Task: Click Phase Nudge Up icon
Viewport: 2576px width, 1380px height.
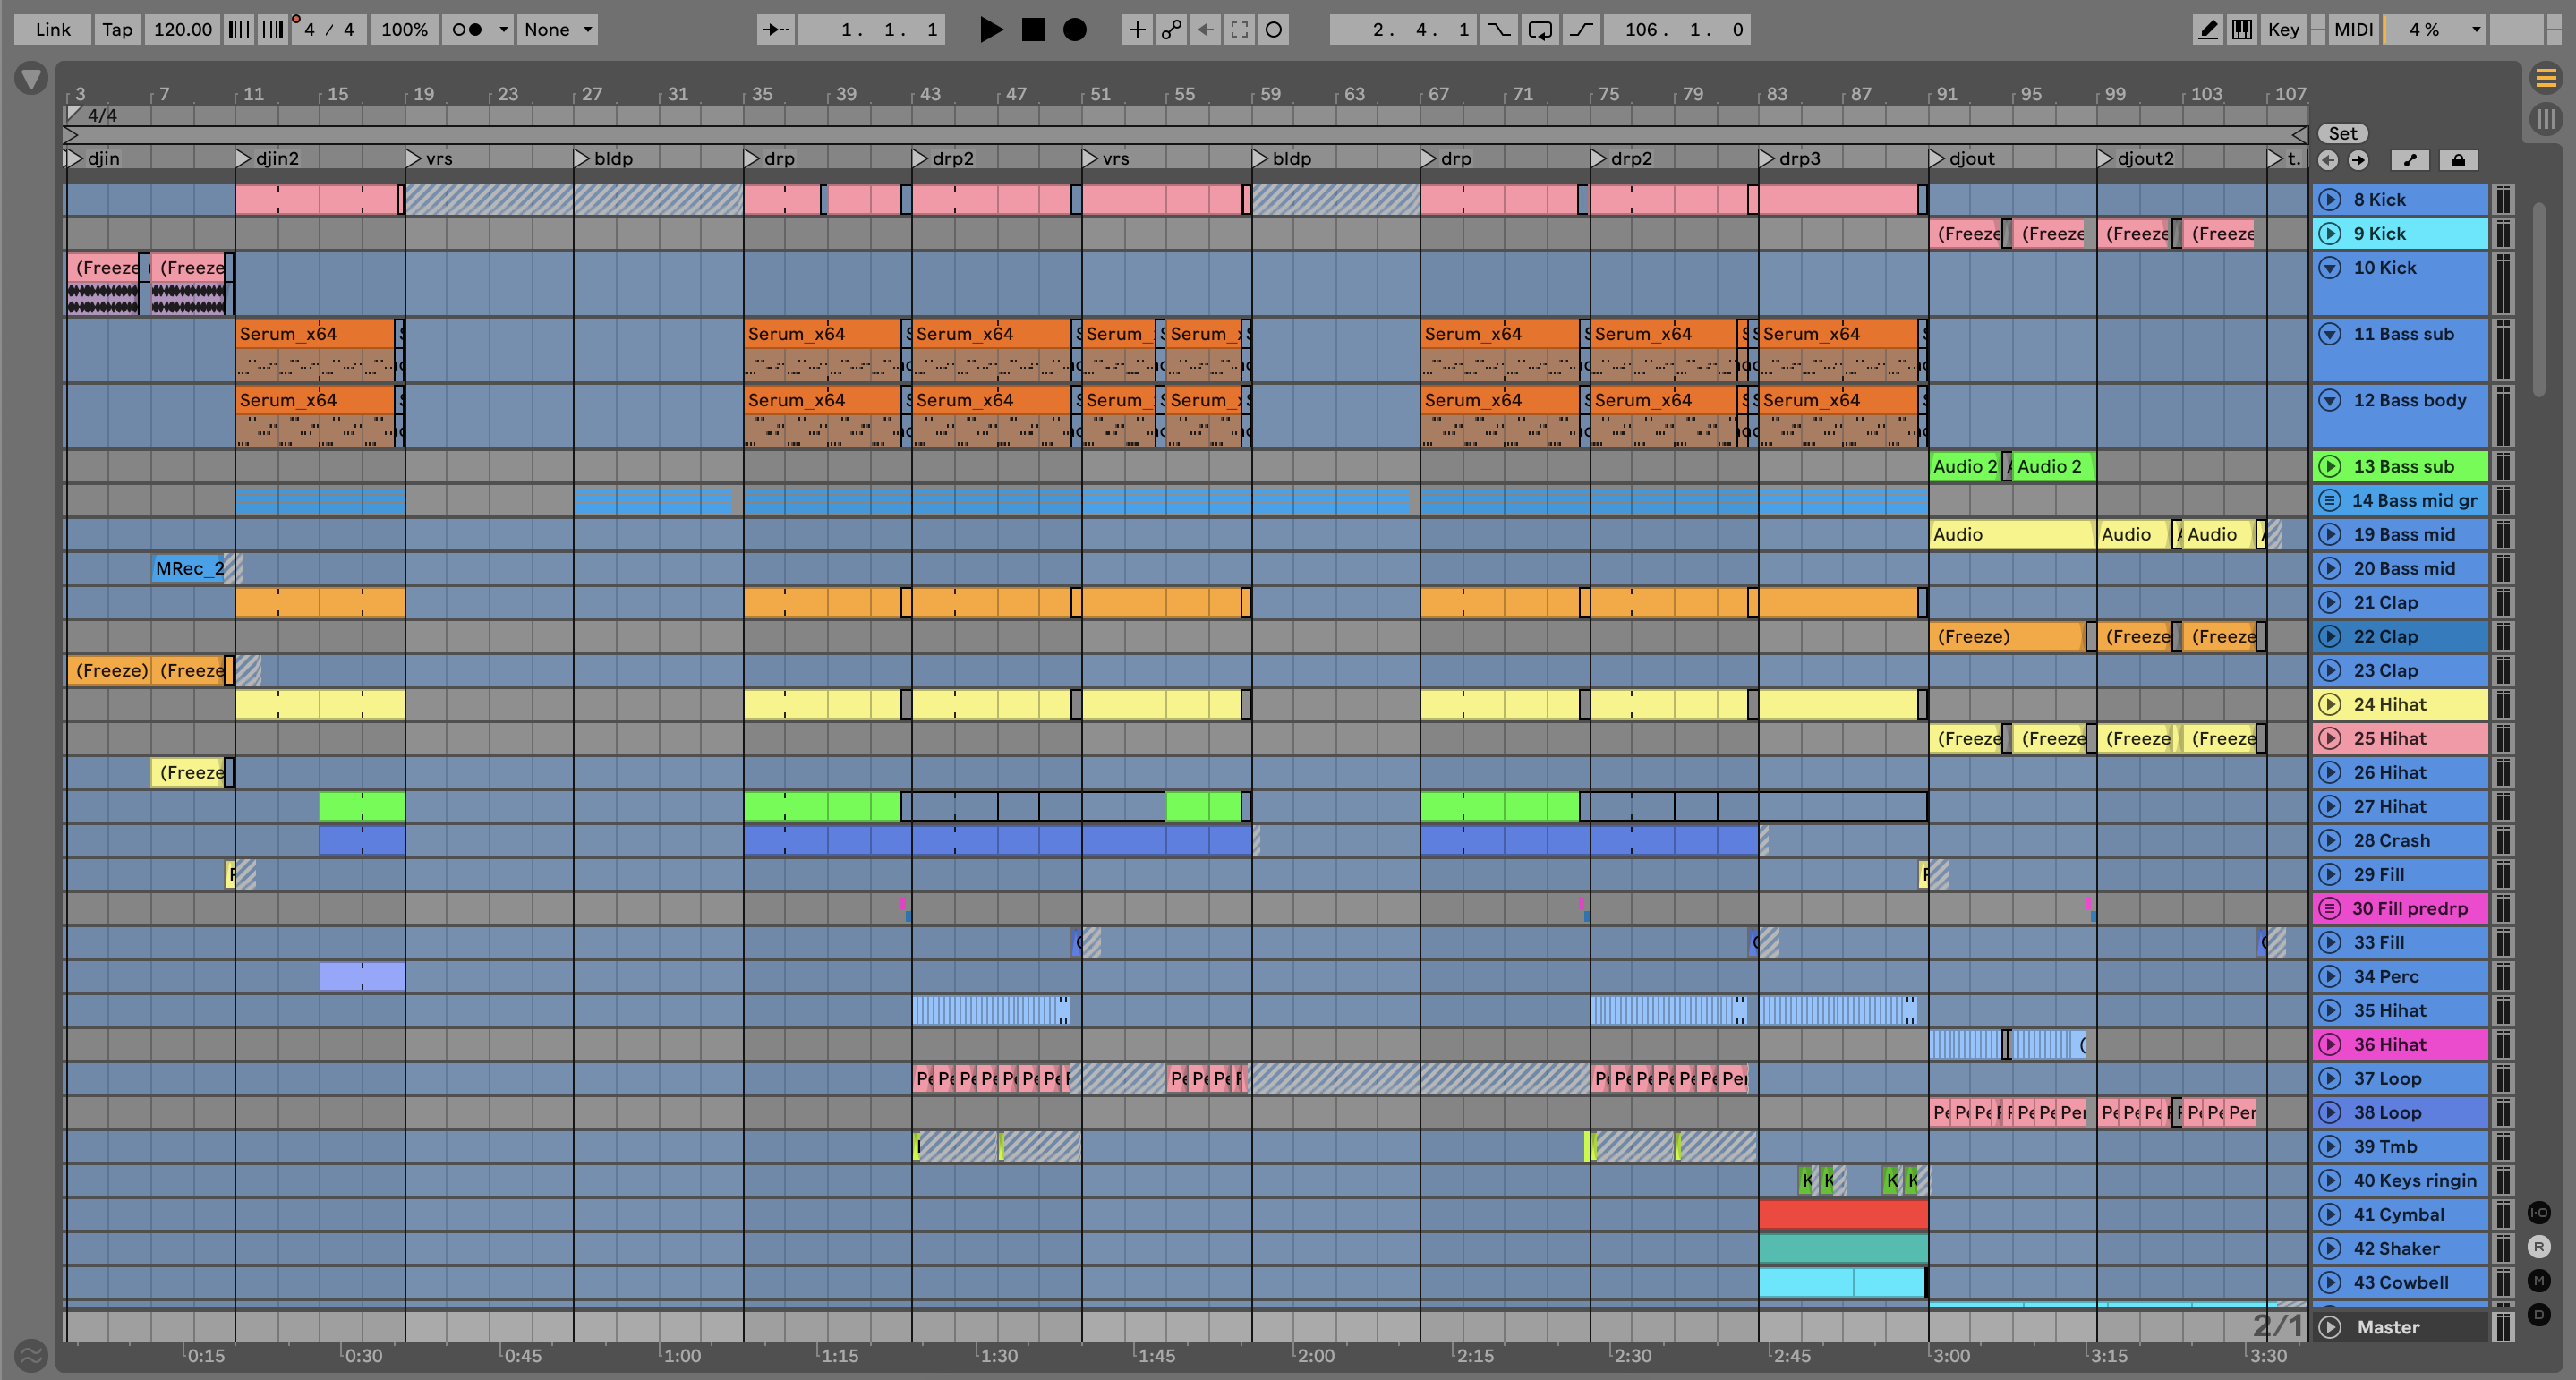Action: [272, 29]
